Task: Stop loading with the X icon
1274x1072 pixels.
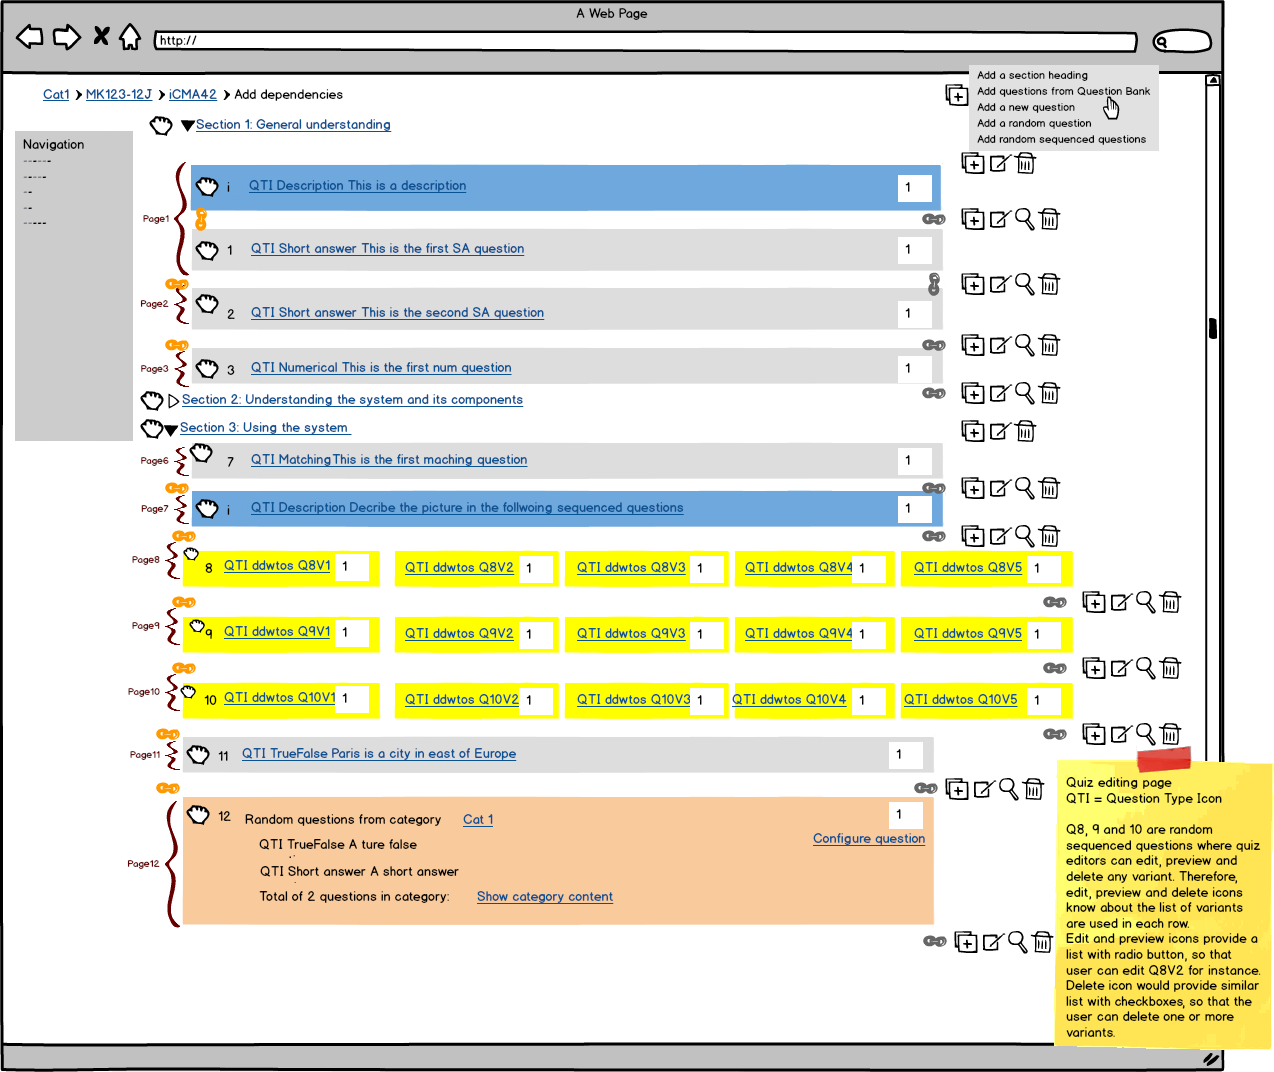Action: [101, 37]
